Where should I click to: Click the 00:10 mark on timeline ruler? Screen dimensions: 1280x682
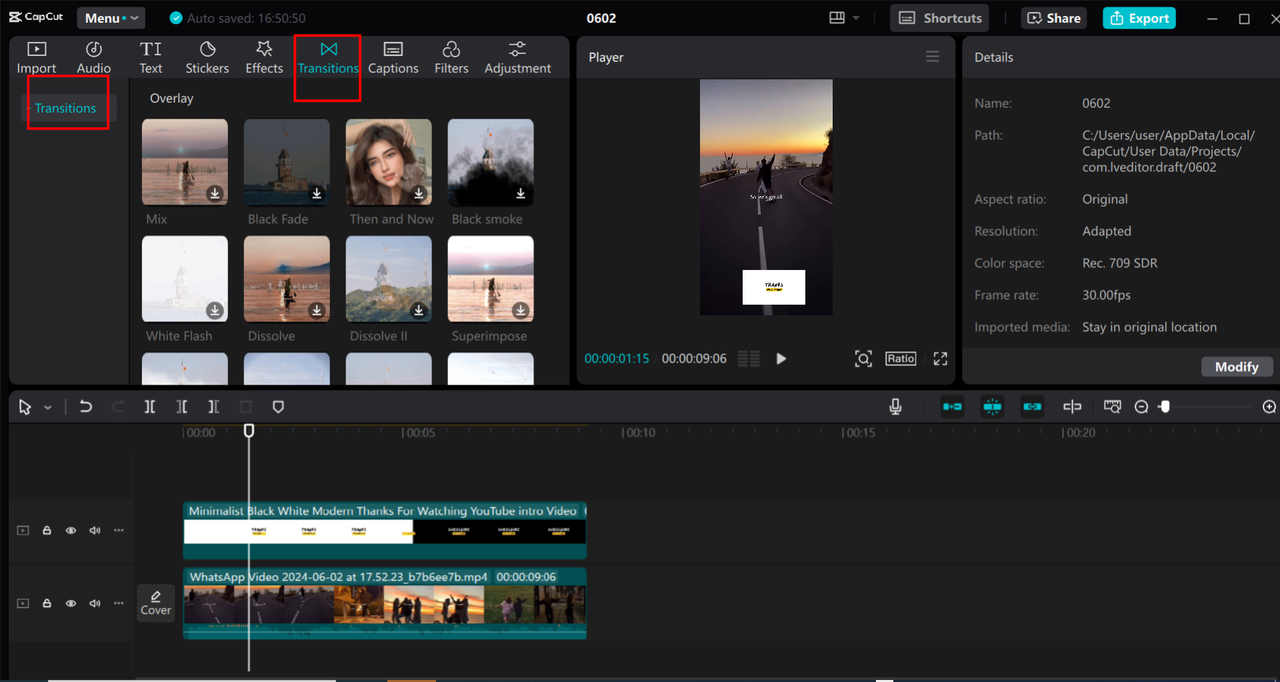pyautogui.click(x=640, y=433)
